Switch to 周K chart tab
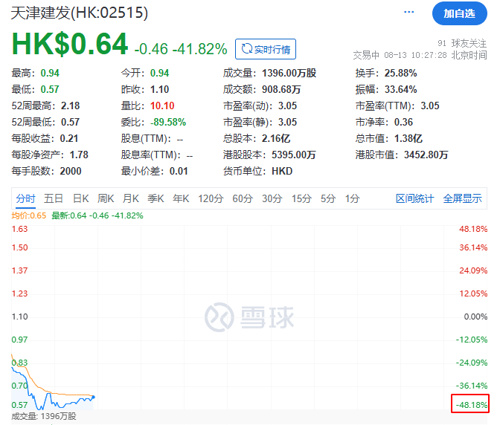Screen dimensions: 500x425 [106, 199]
